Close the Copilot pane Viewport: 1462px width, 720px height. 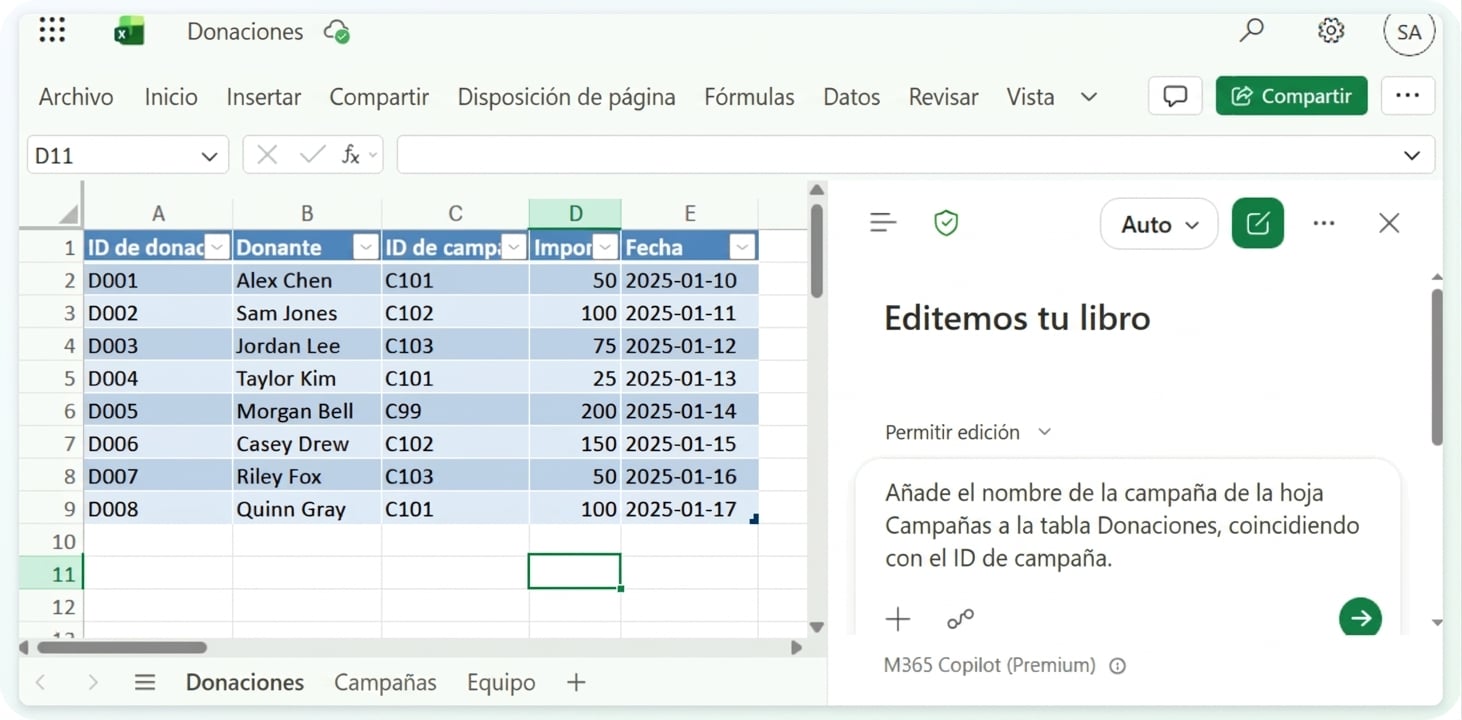tap(1389, 223)
